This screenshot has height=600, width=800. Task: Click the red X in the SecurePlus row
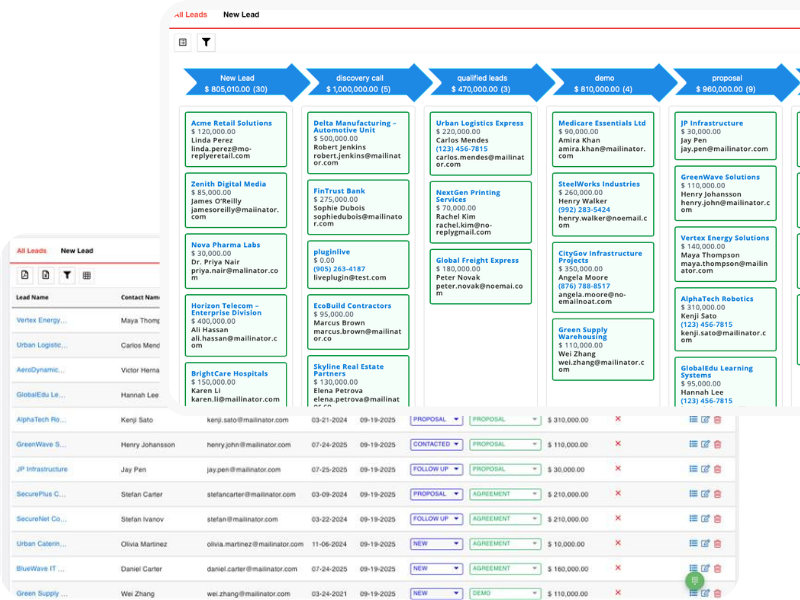coord(618,493)
